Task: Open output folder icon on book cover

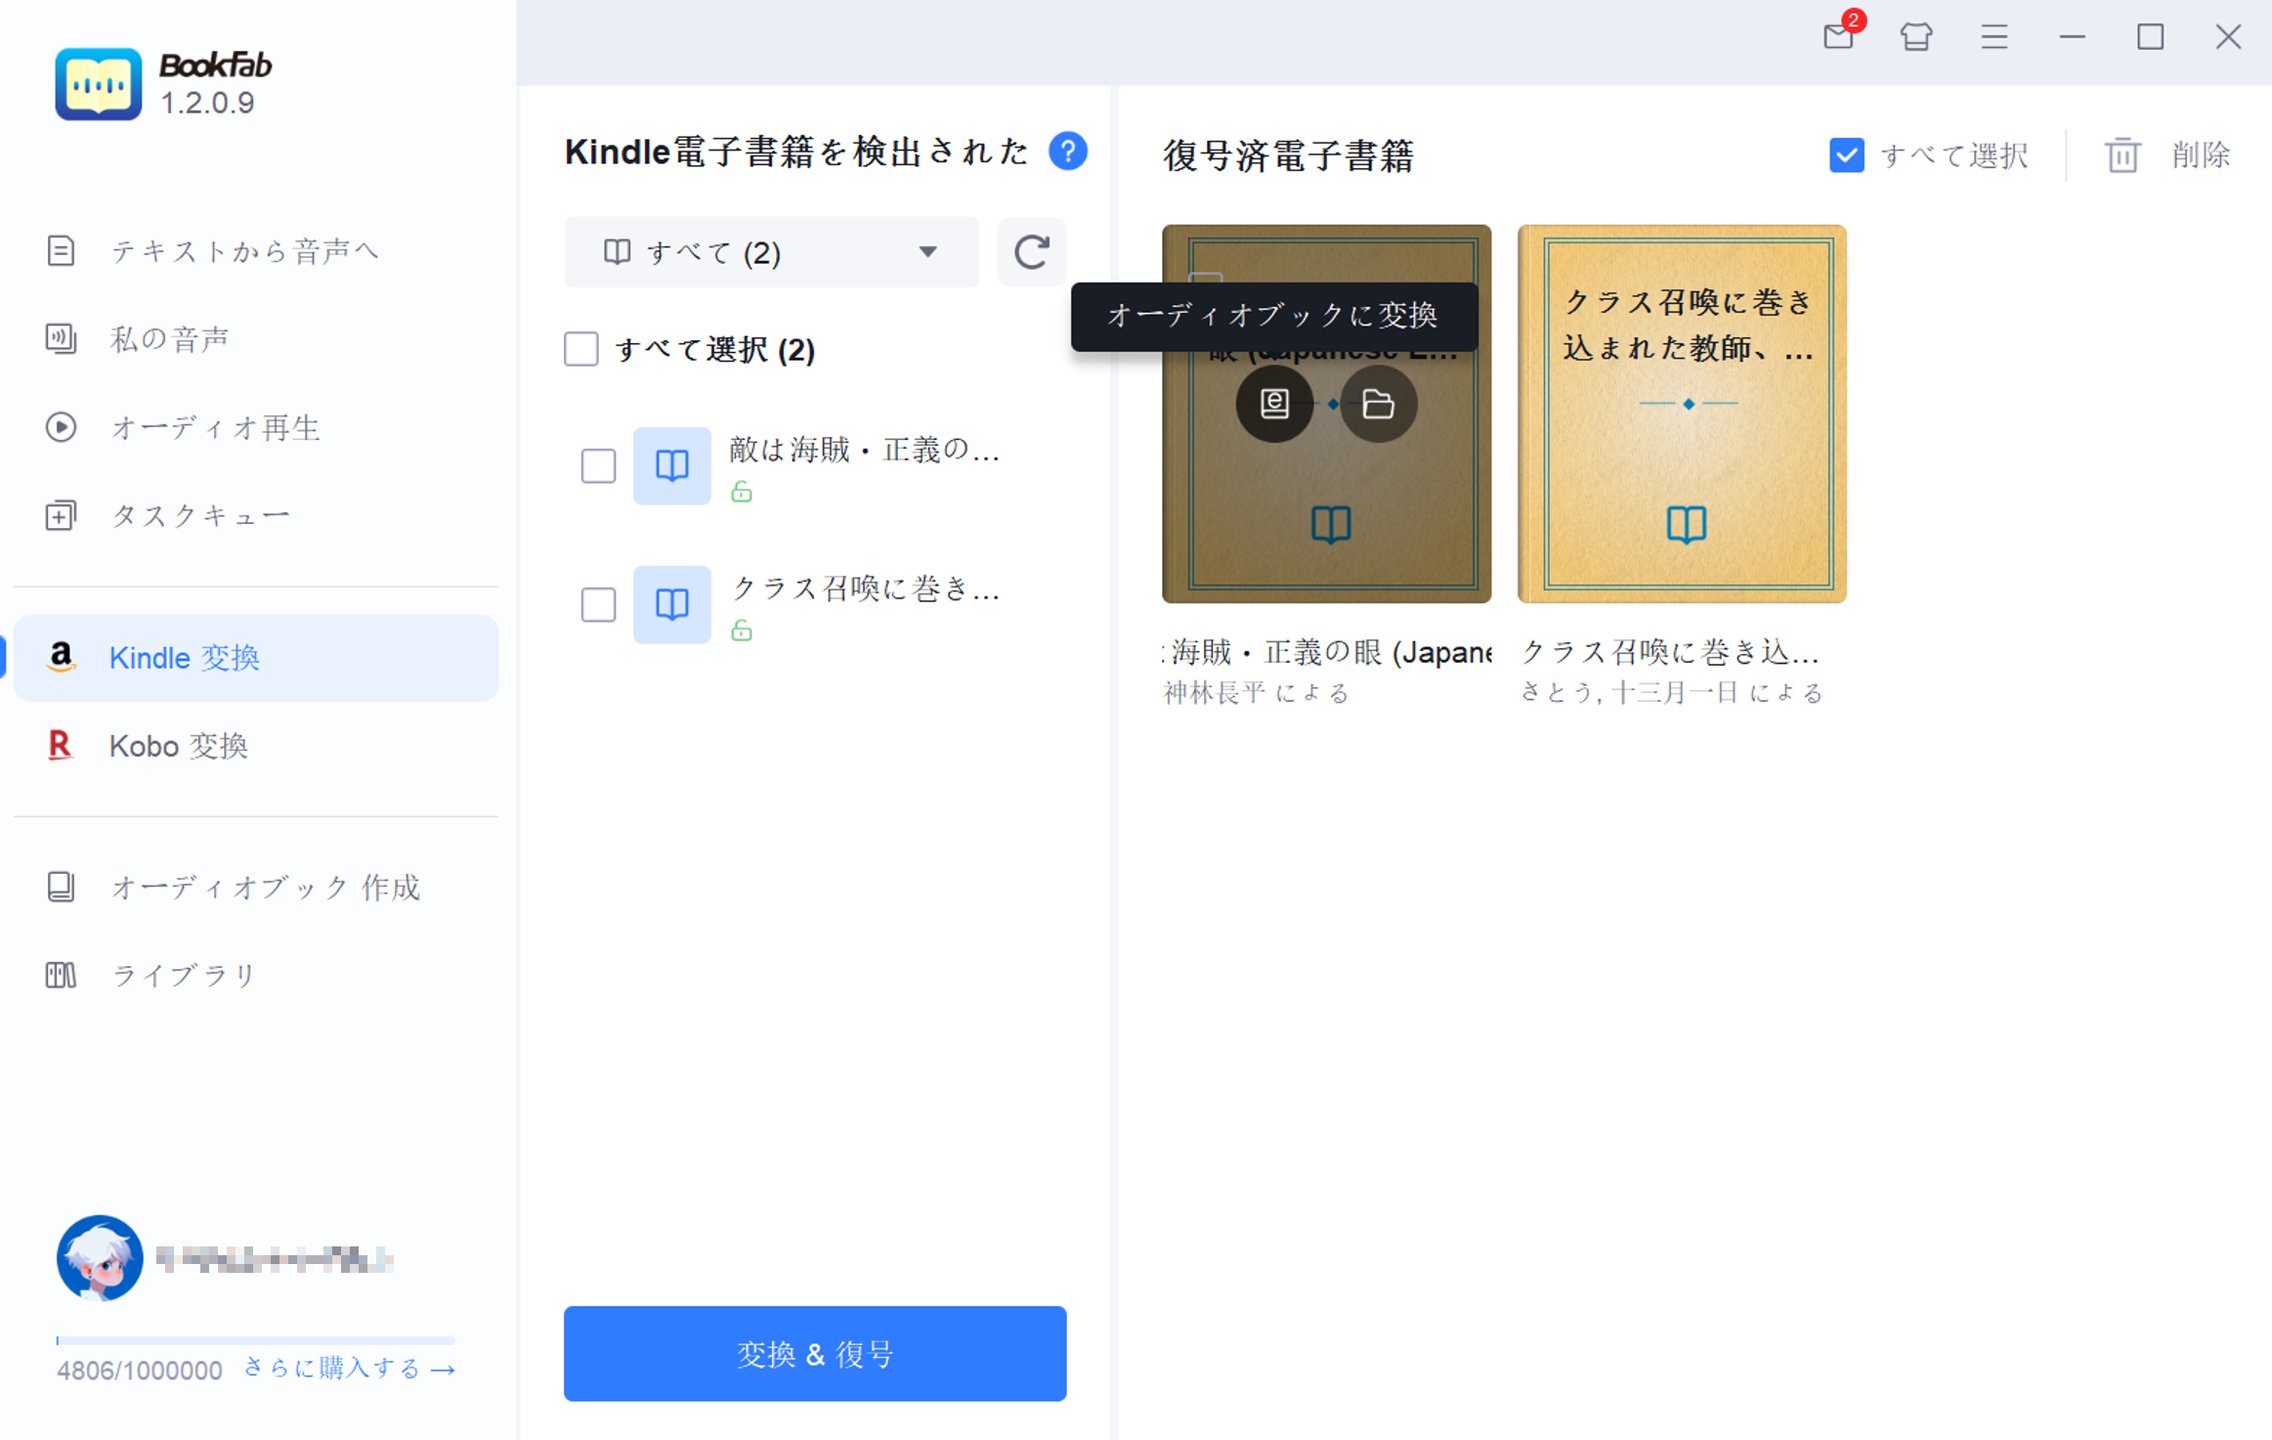Action: pos(1380,404)
